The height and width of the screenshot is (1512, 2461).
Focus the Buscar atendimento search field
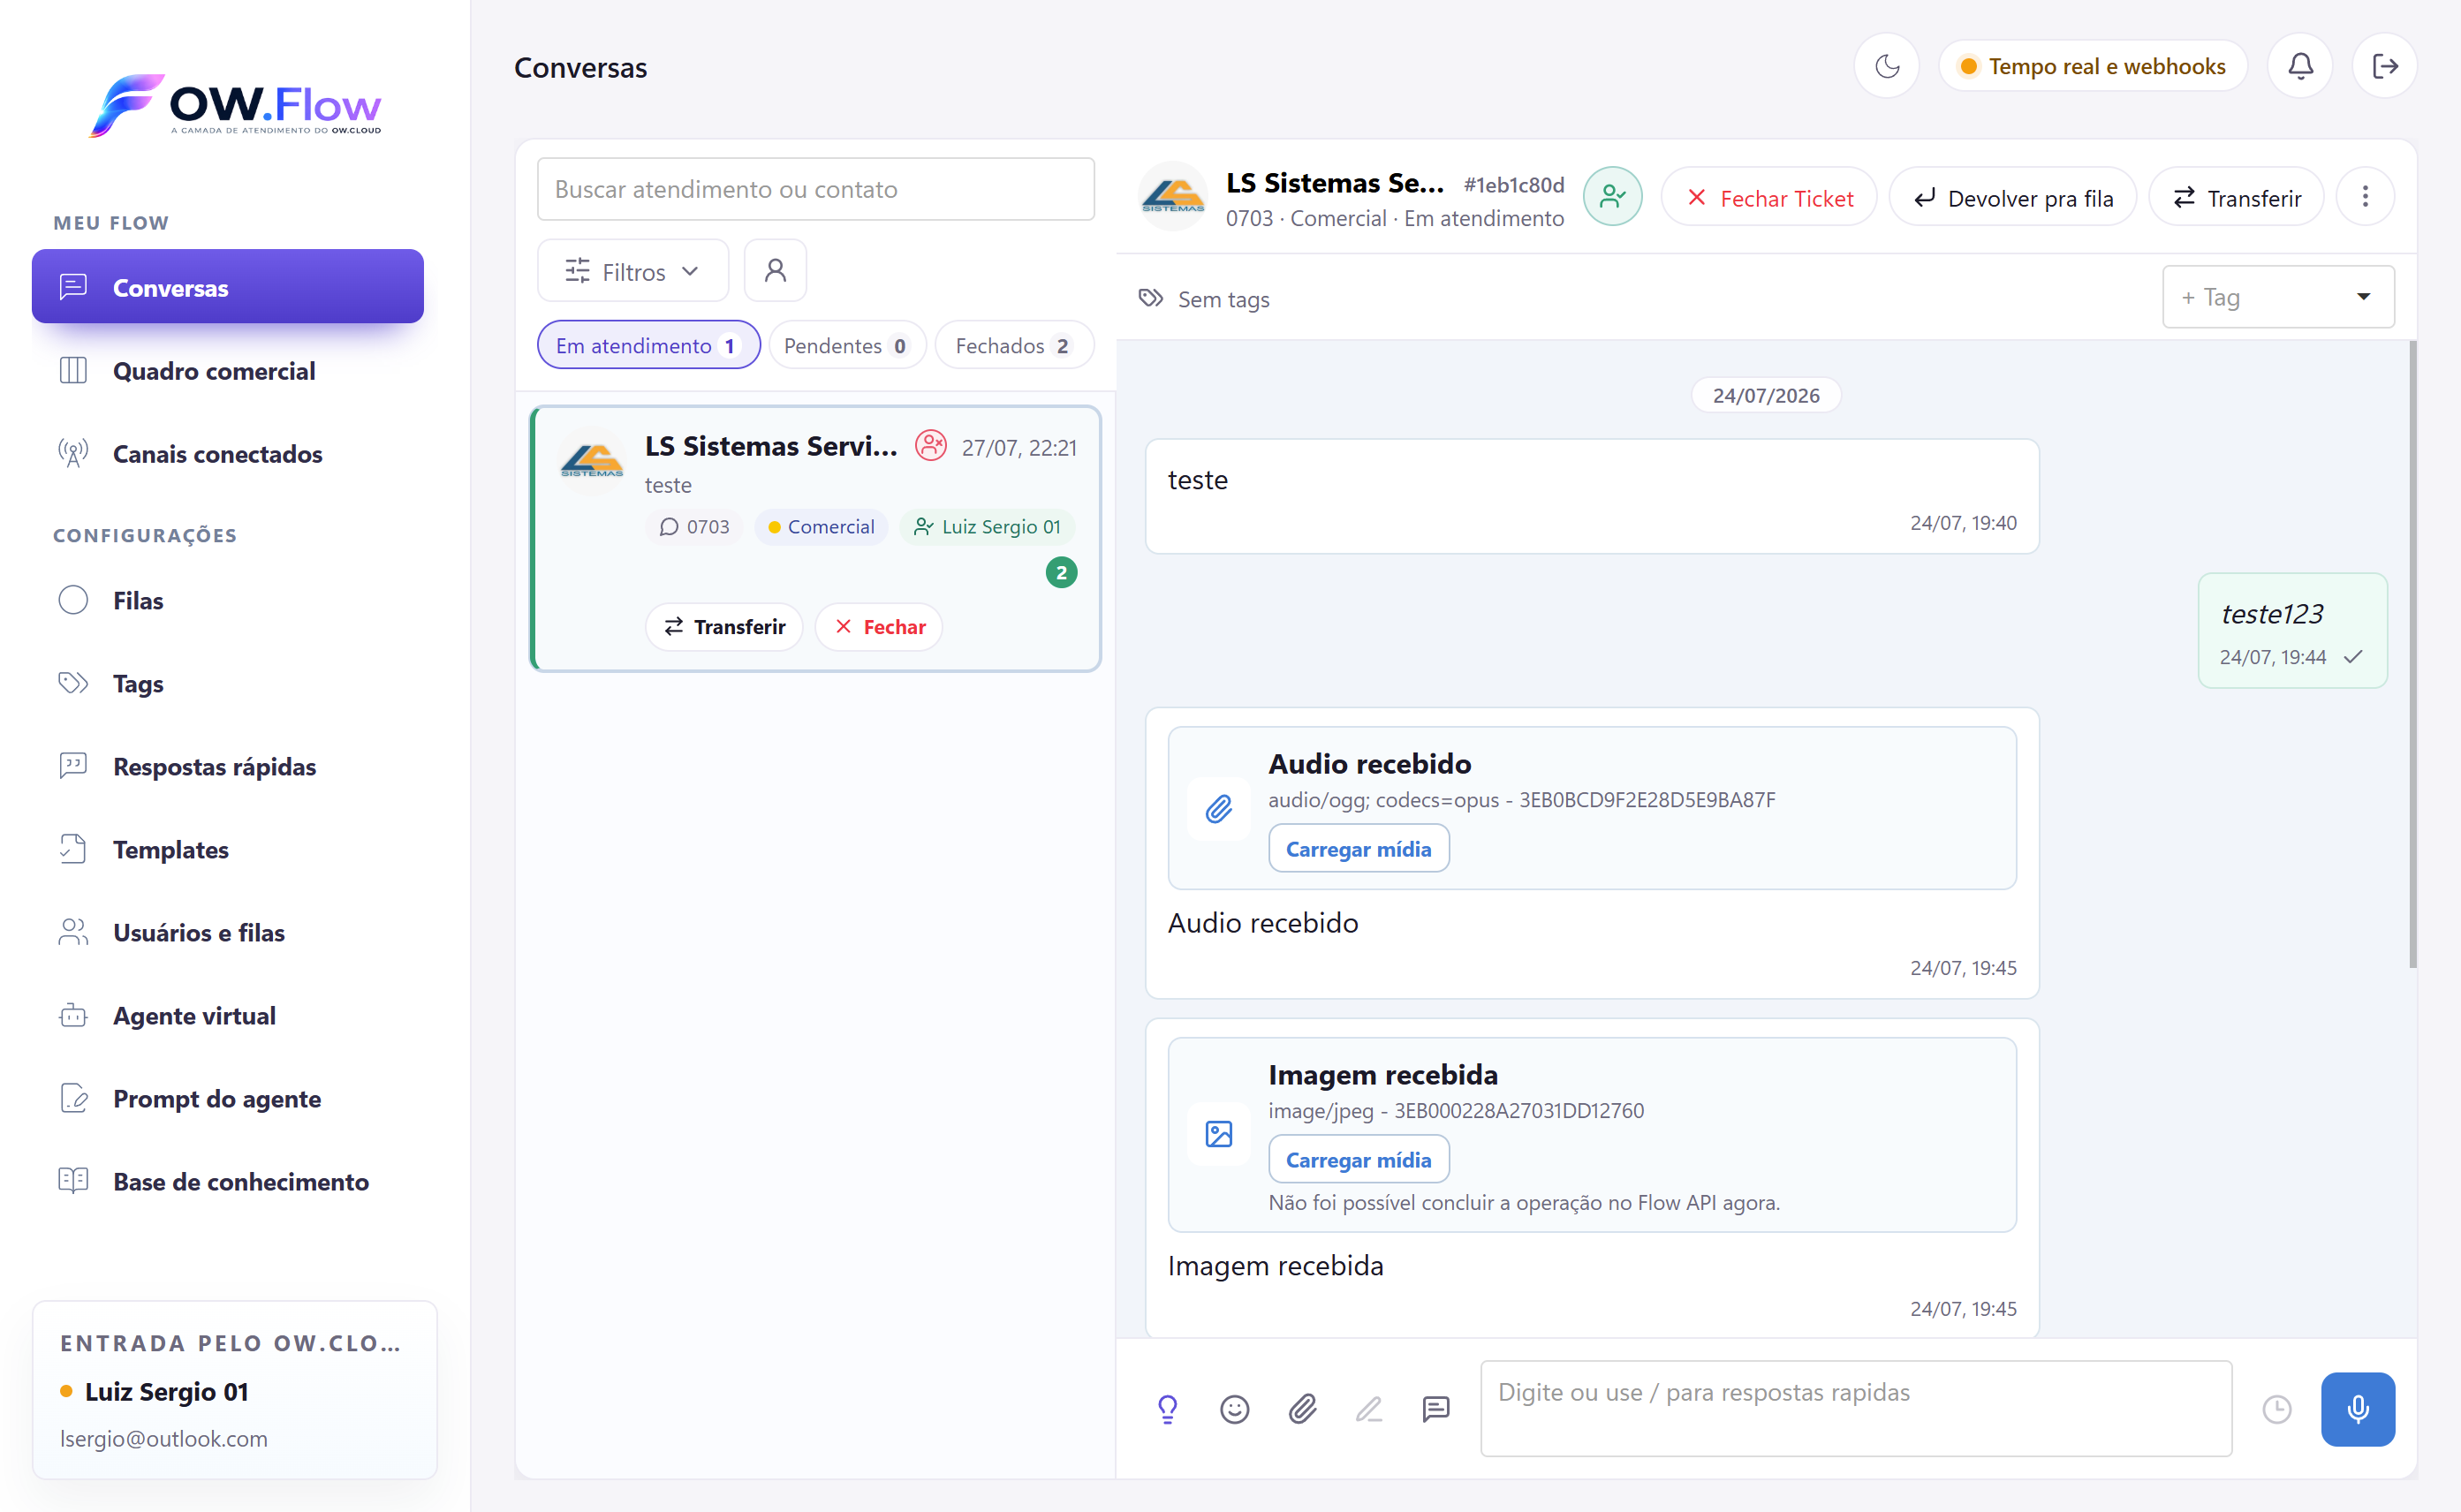coord(816,189)
